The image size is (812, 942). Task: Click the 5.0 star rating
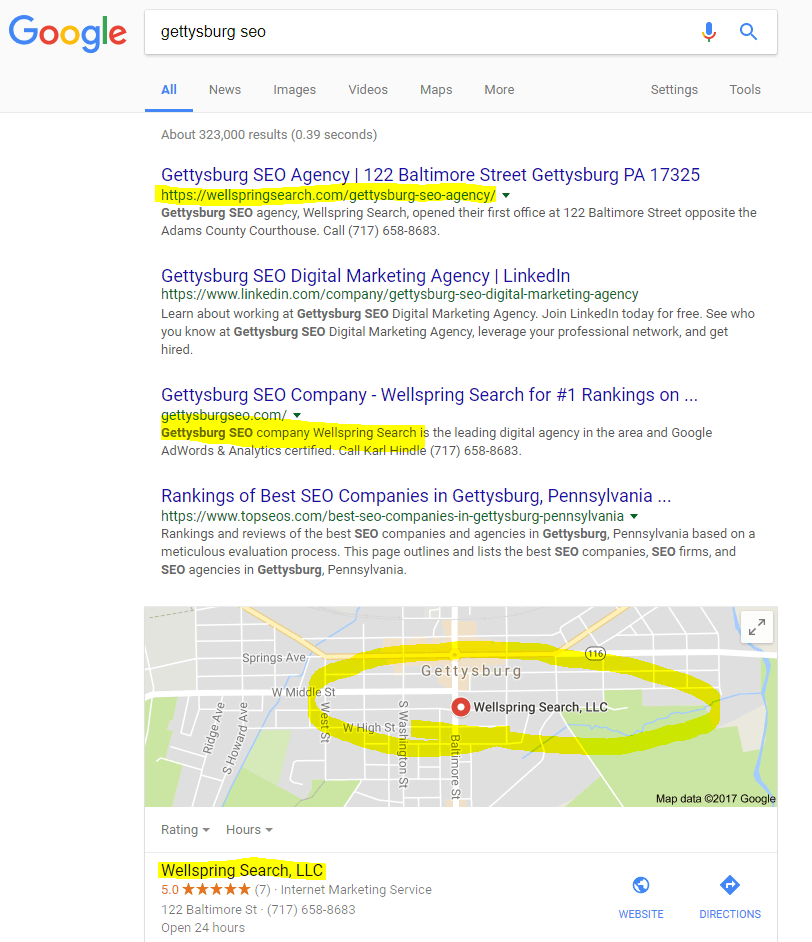[205, 889]
